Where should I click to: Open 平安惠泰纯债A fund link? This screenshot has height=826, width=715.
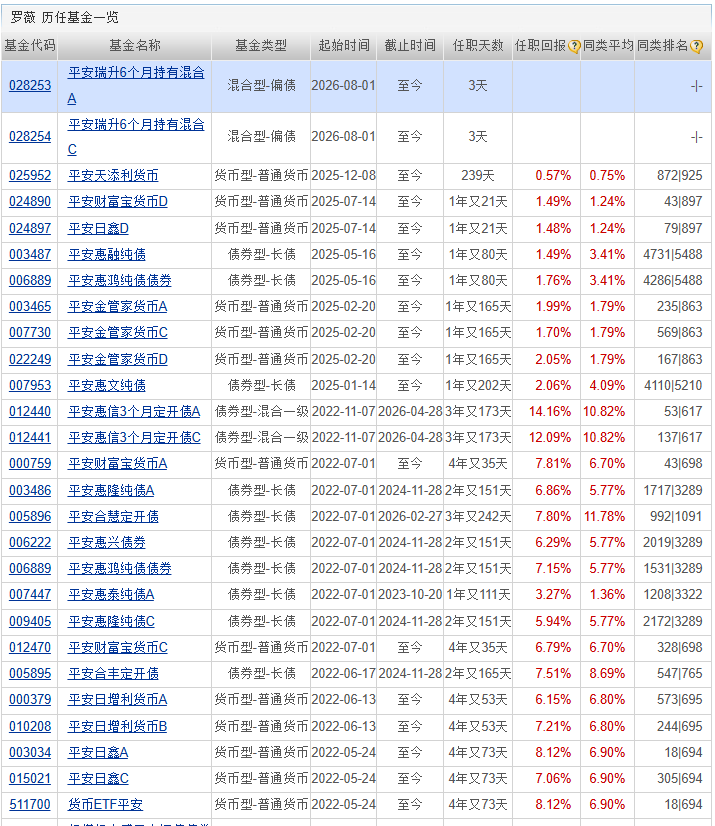pyautogui.click(x=111, y=595)
